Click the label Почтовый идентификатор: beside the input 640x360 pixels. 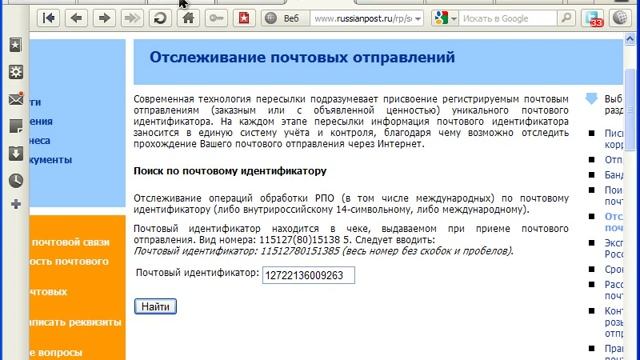[x=197, y=273]
